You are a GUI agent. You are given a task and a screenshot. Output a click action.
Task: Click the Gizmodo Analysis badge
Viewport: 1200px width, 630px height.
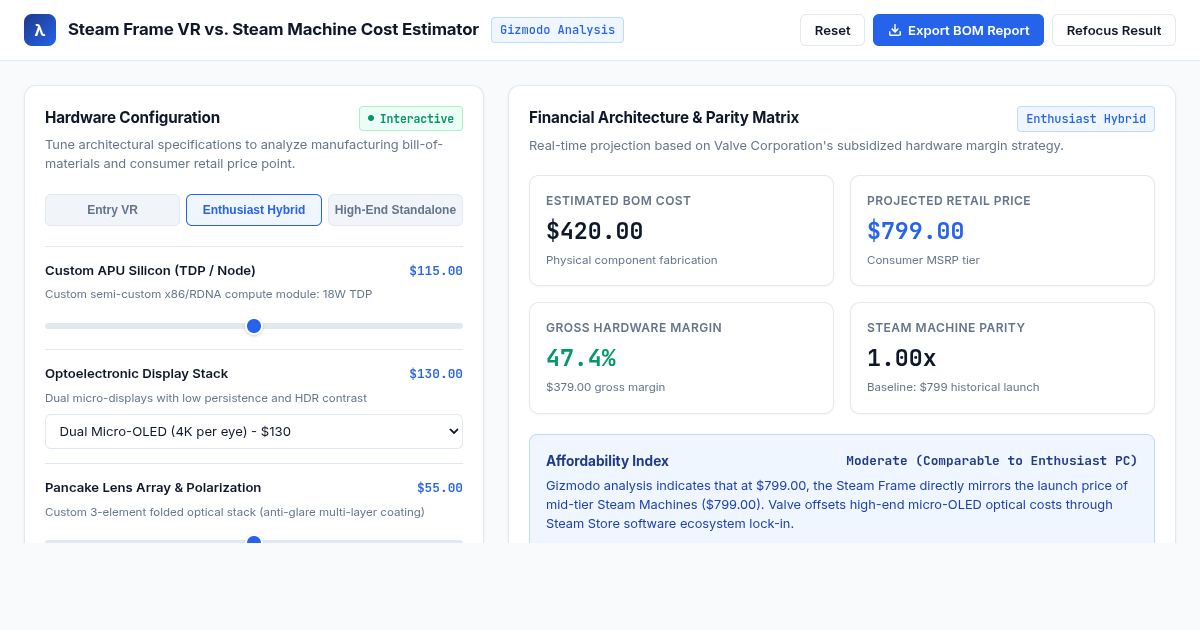557,30
